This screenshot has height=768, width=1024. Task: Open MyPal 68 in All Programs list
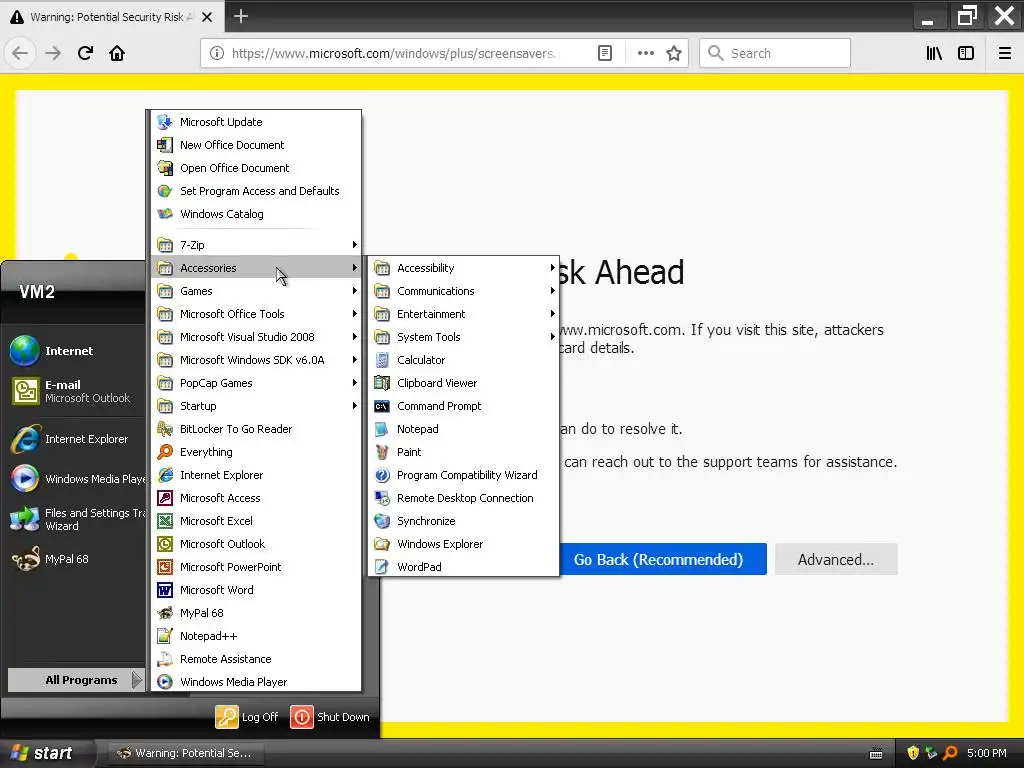click(x=256, y=613)
